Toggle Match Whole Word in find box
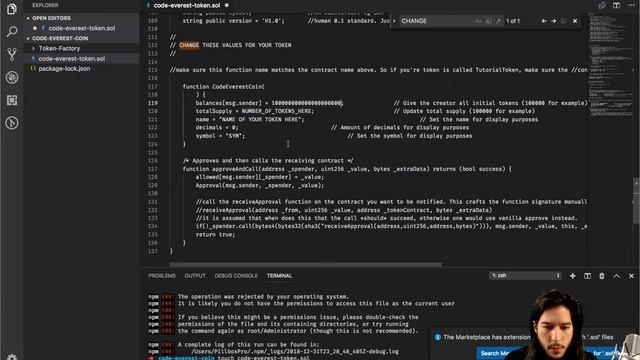The height and width of the screenshot is (360, 640). pyautogui.click(x=488, y=21)
